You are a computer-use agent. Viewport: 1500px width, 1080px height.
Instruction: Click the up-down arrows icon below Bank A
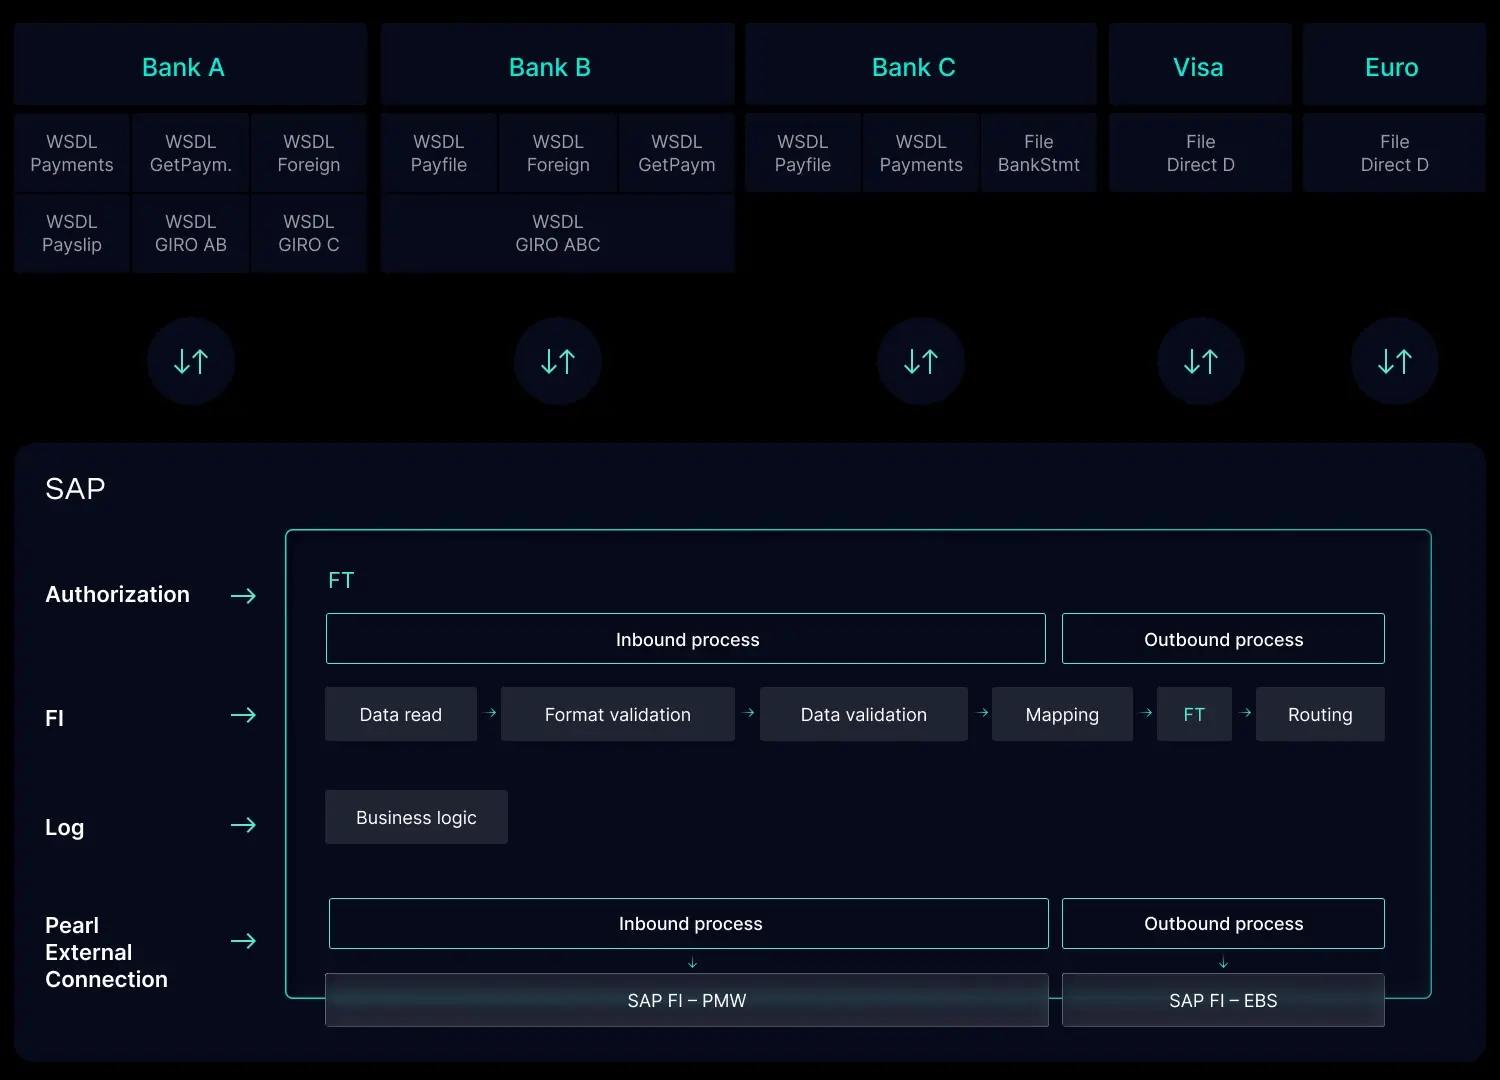[x=191, y=361]
